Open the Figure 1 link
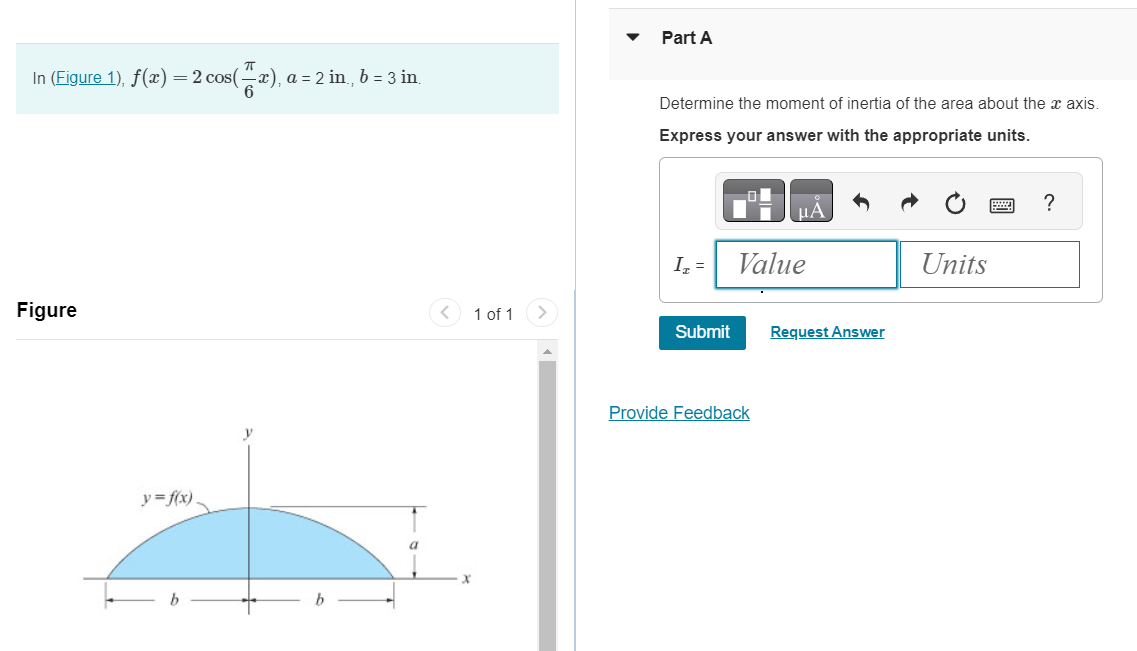The height and width of the screenshot is (651, 1137). [84, 76]
